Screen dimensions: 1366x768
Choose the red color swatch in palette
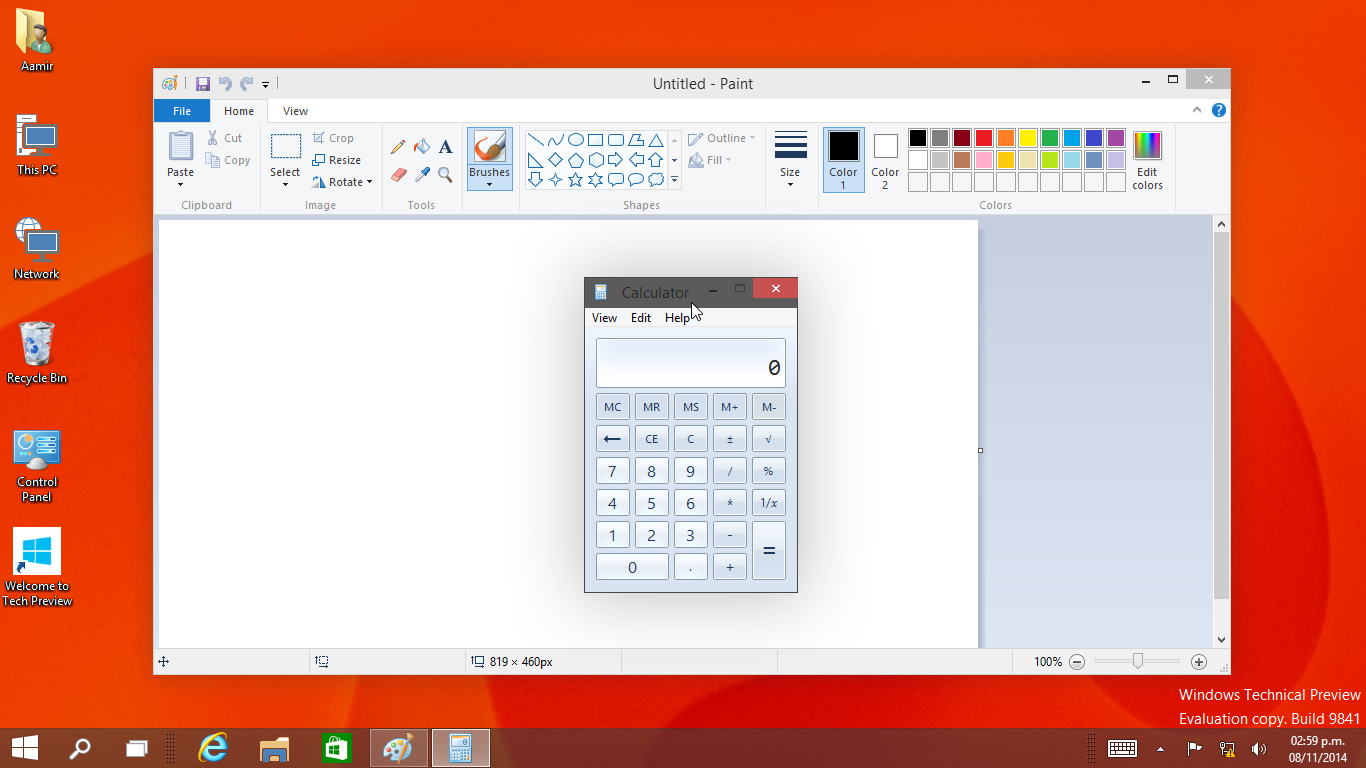pyautogui.click(x=984, y=138)
